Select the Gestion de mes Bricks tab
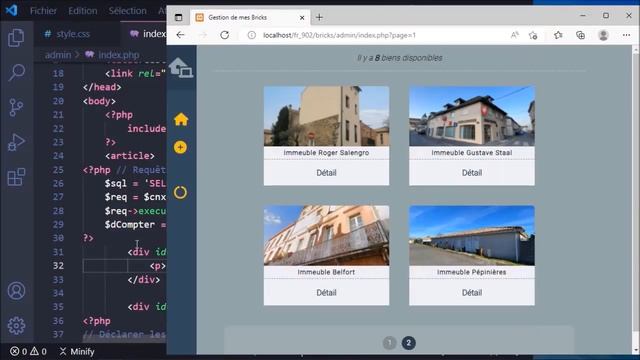This screenshot has width=640, height=360. 250,18
